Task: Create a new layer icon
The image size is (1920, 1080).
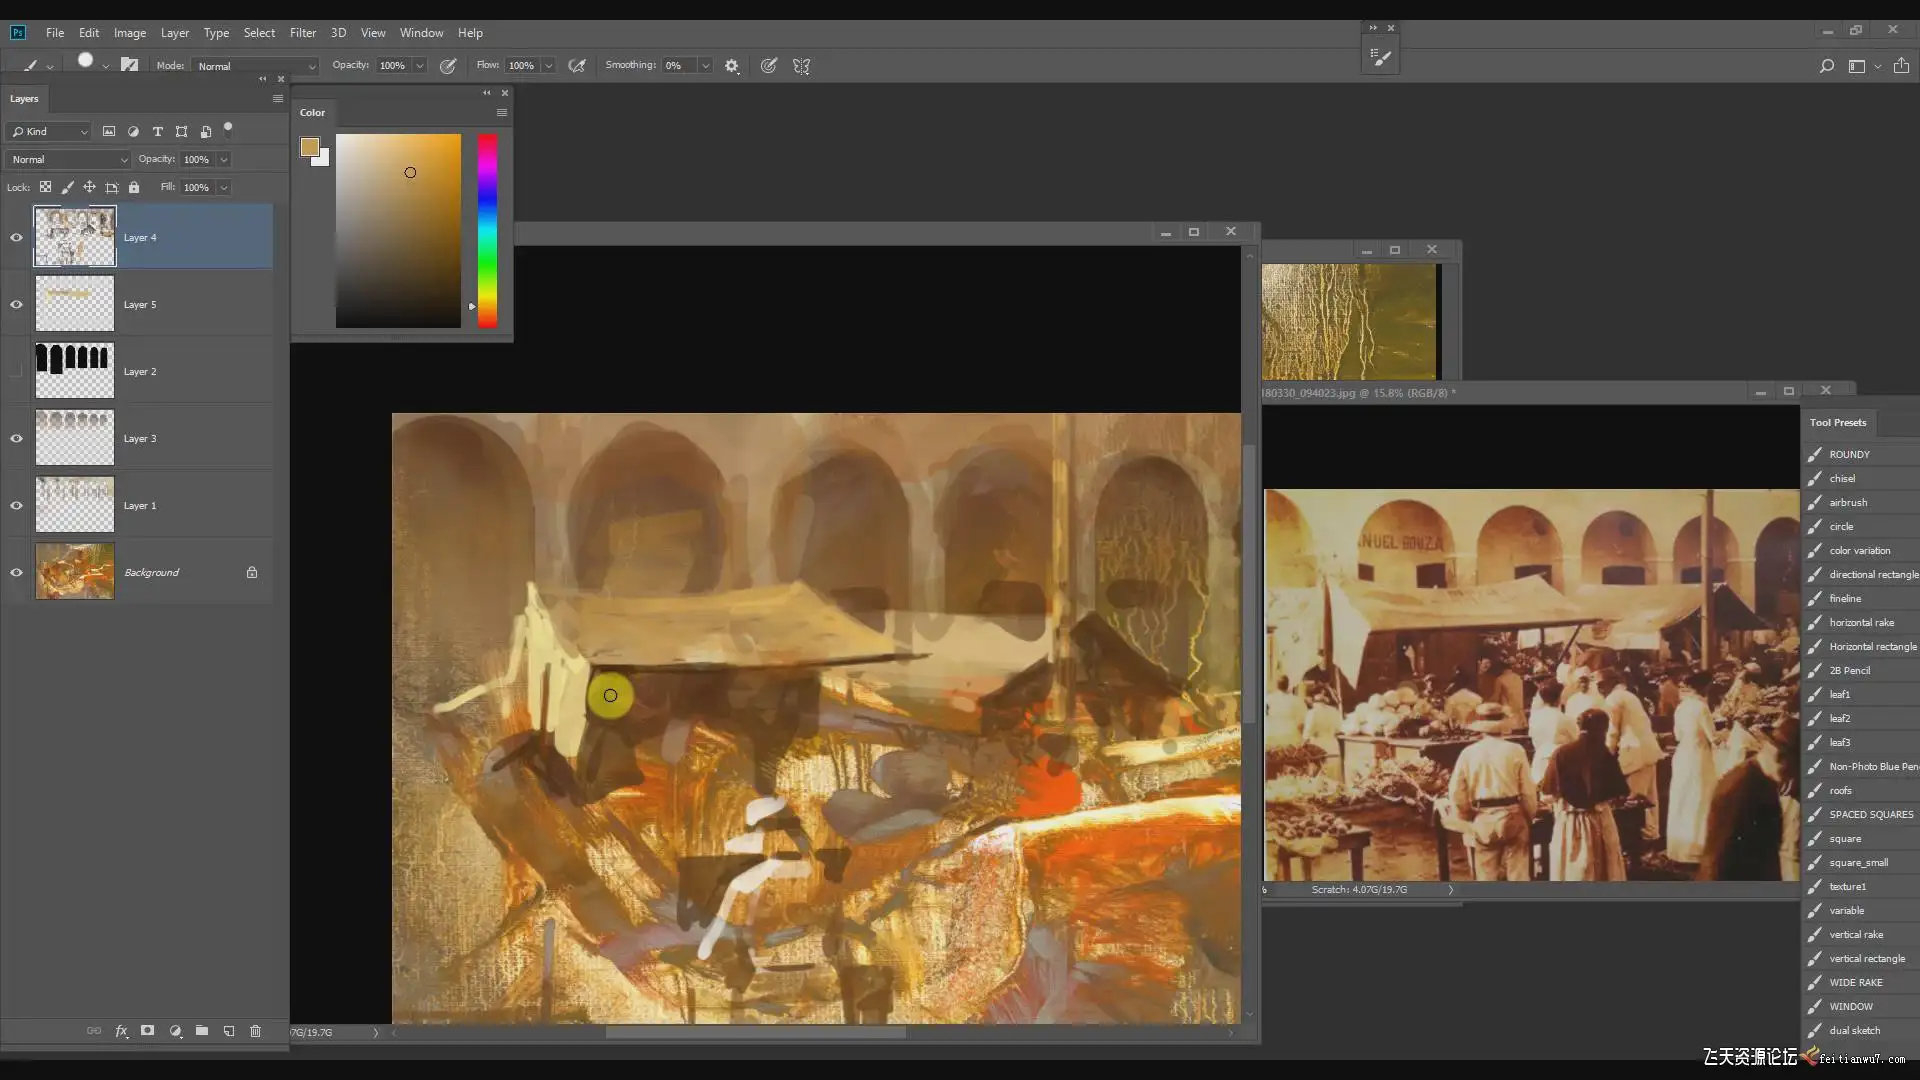Action: [x=229, y=1031]
